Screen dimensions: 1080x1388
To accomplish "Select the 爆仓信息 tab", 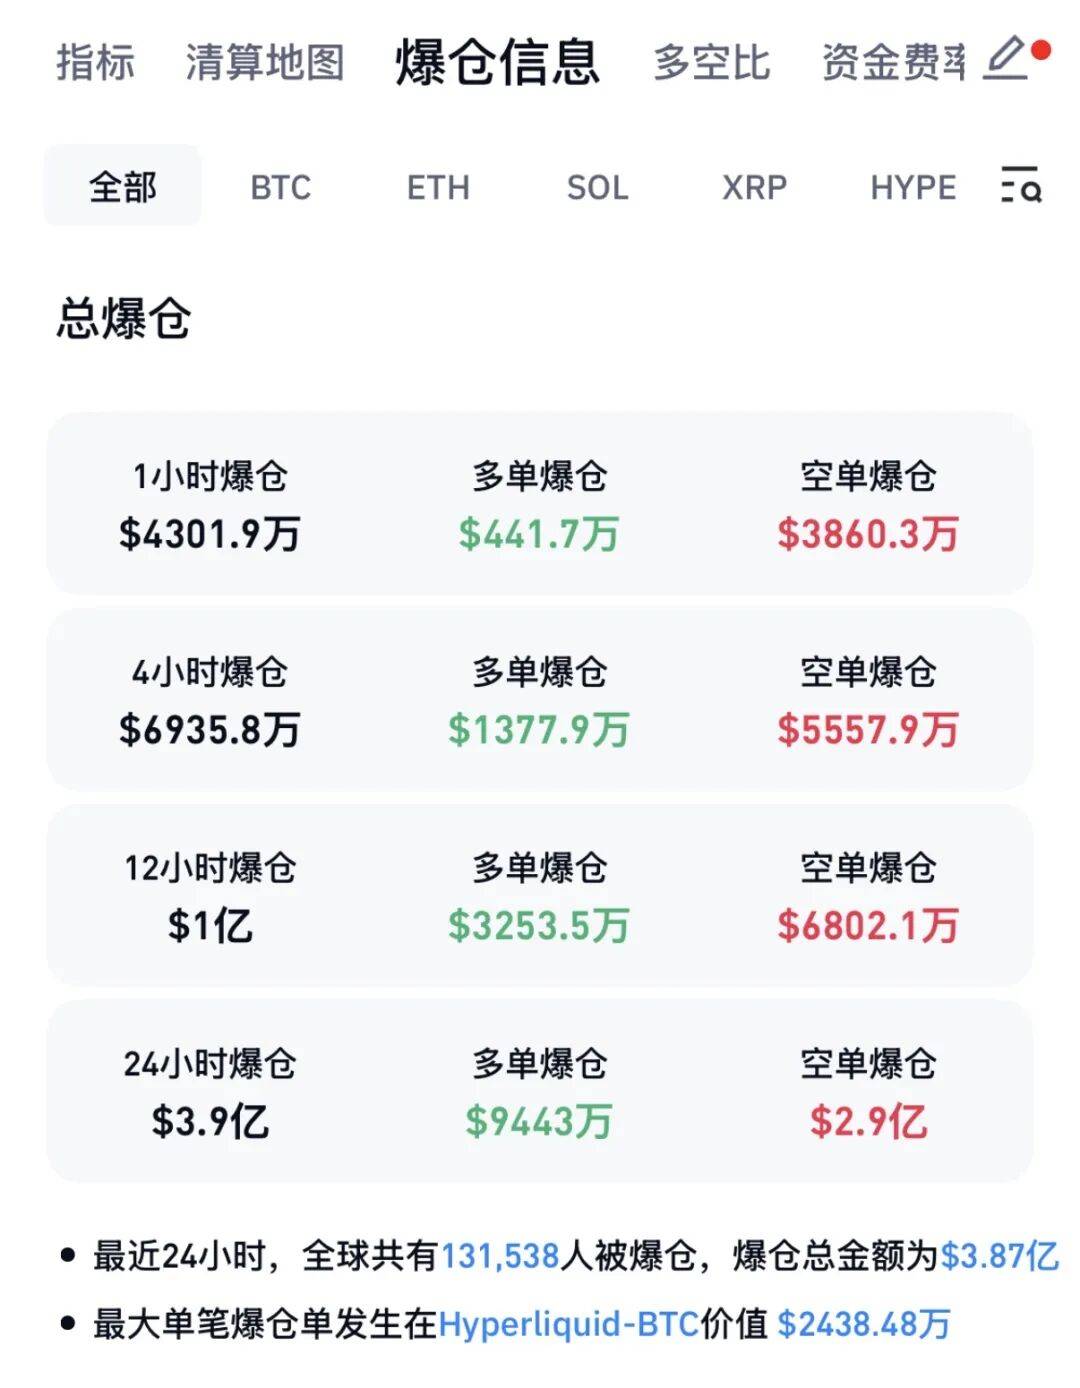I will [497, 62].
